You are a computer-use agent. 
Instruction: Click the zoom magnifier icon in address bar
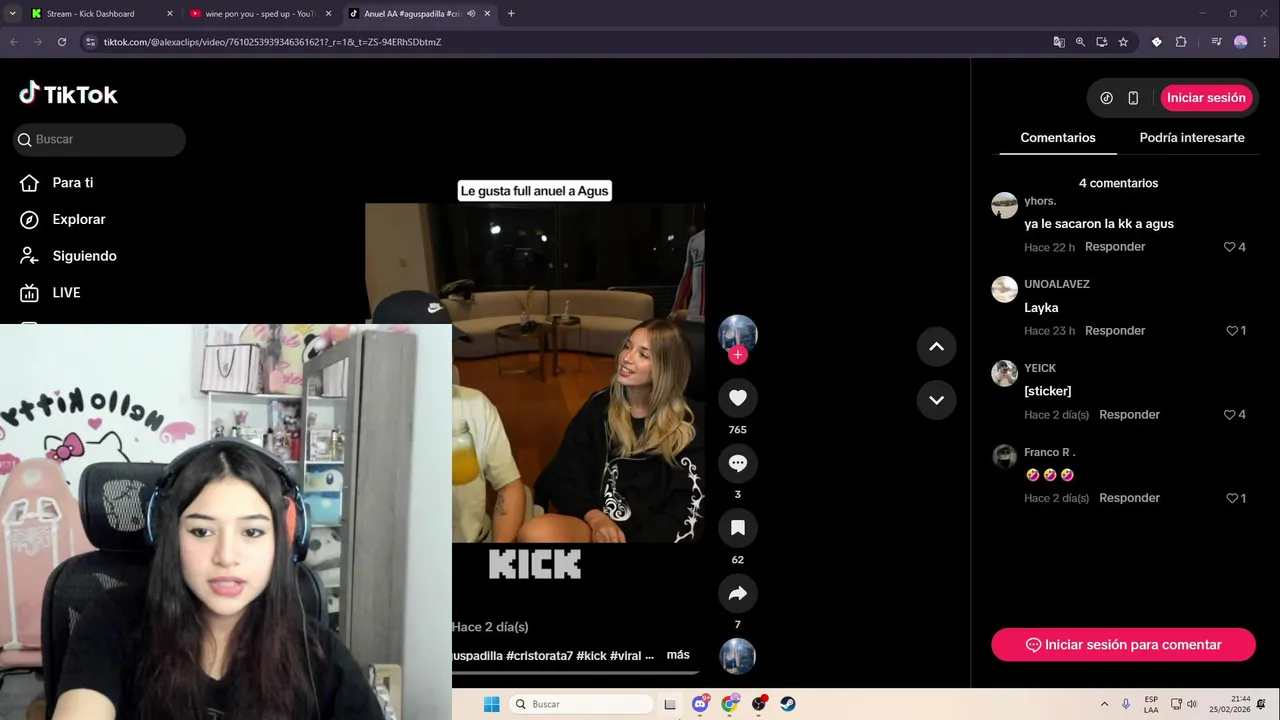tap(1080, 42)
